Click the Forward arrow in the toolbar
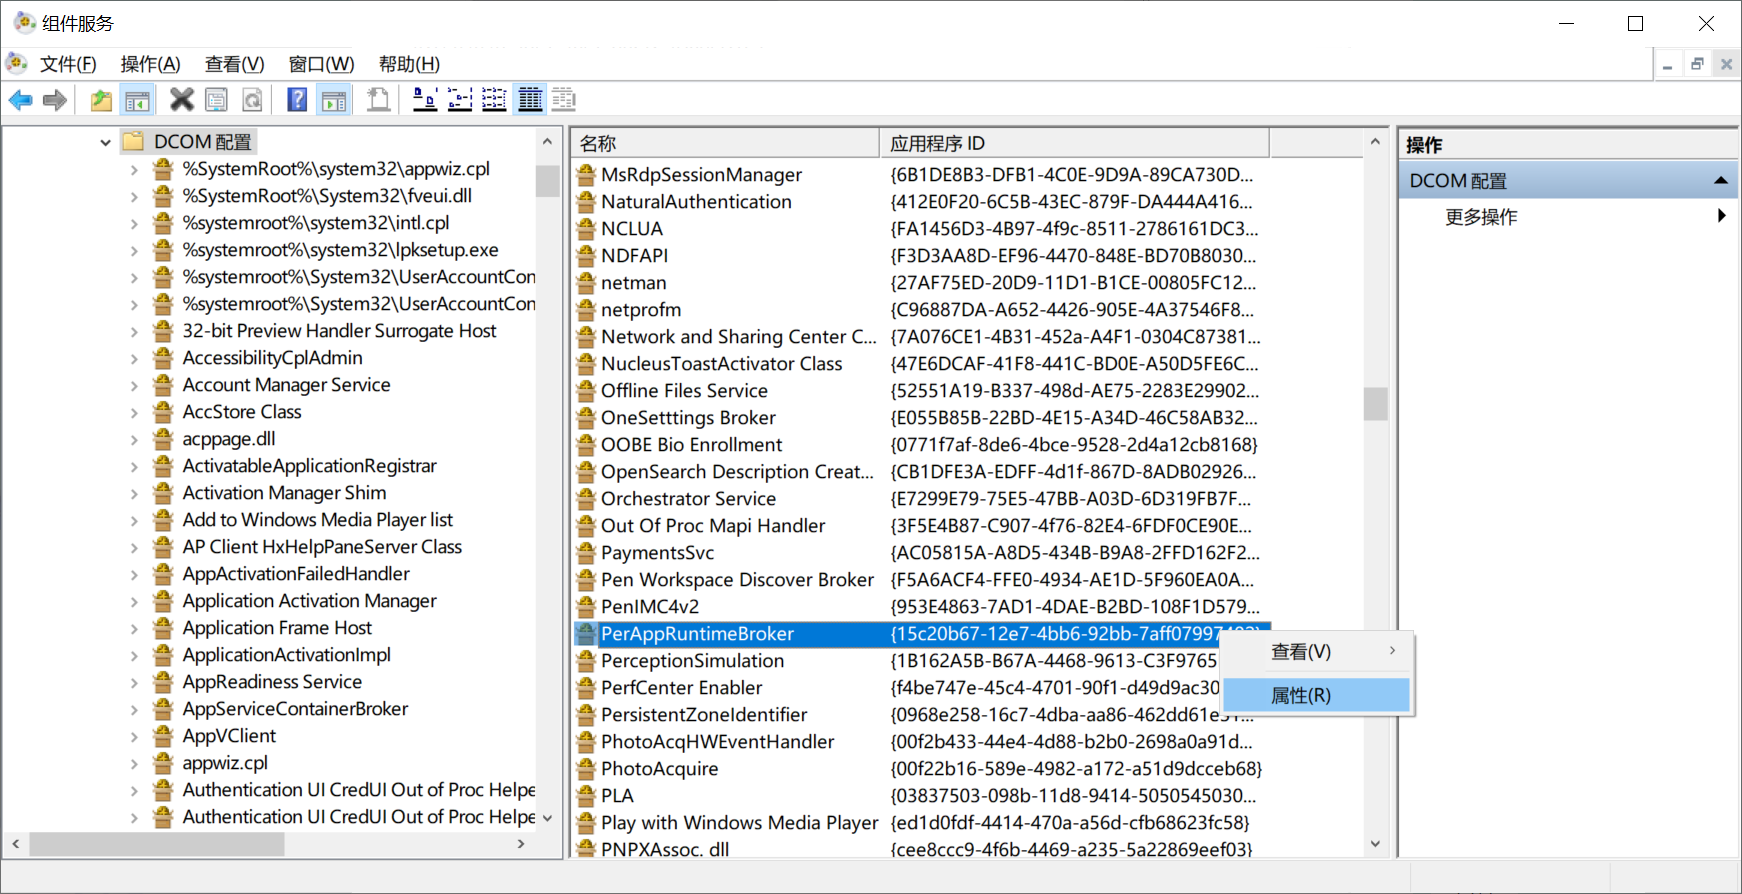 [55, 100]
